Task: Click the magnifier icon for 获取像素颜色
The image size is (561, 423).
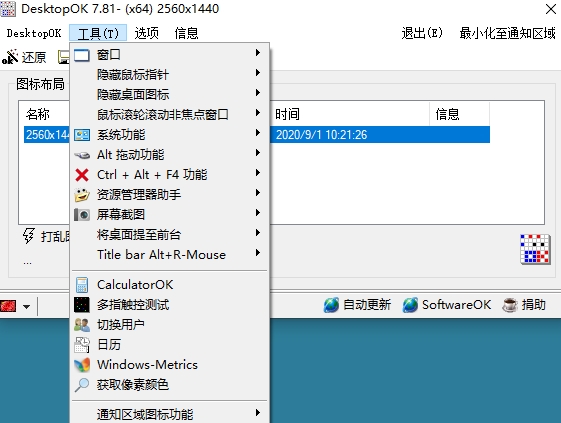Action: (82, 385)
